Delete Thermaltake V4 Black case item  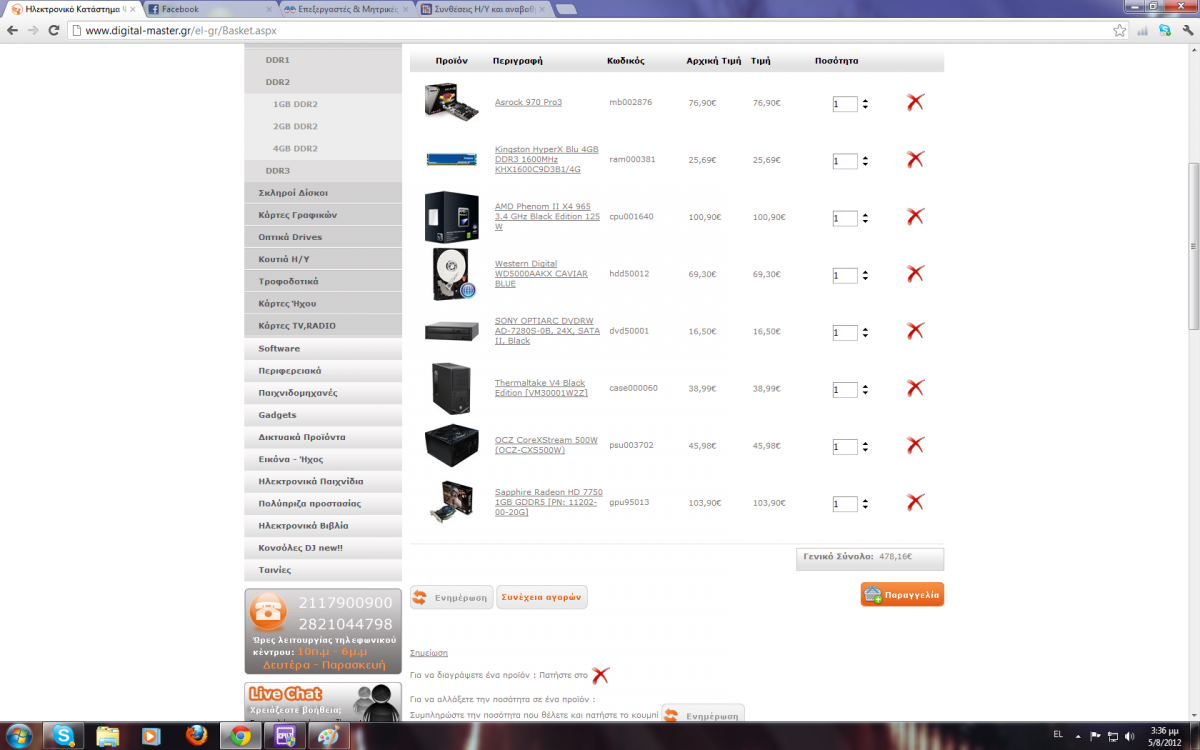[x=915, y=387]
